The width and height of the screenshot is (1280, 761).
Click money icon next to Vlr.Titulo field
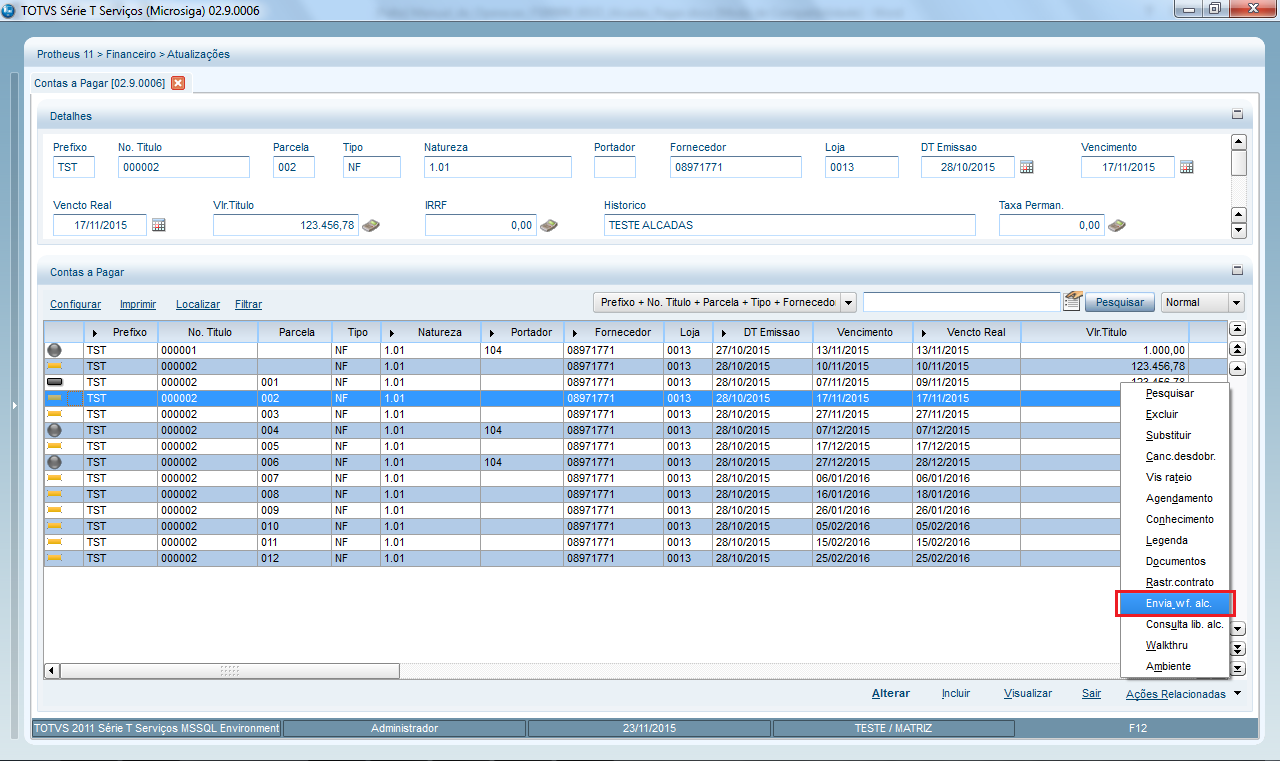(371, 225)
